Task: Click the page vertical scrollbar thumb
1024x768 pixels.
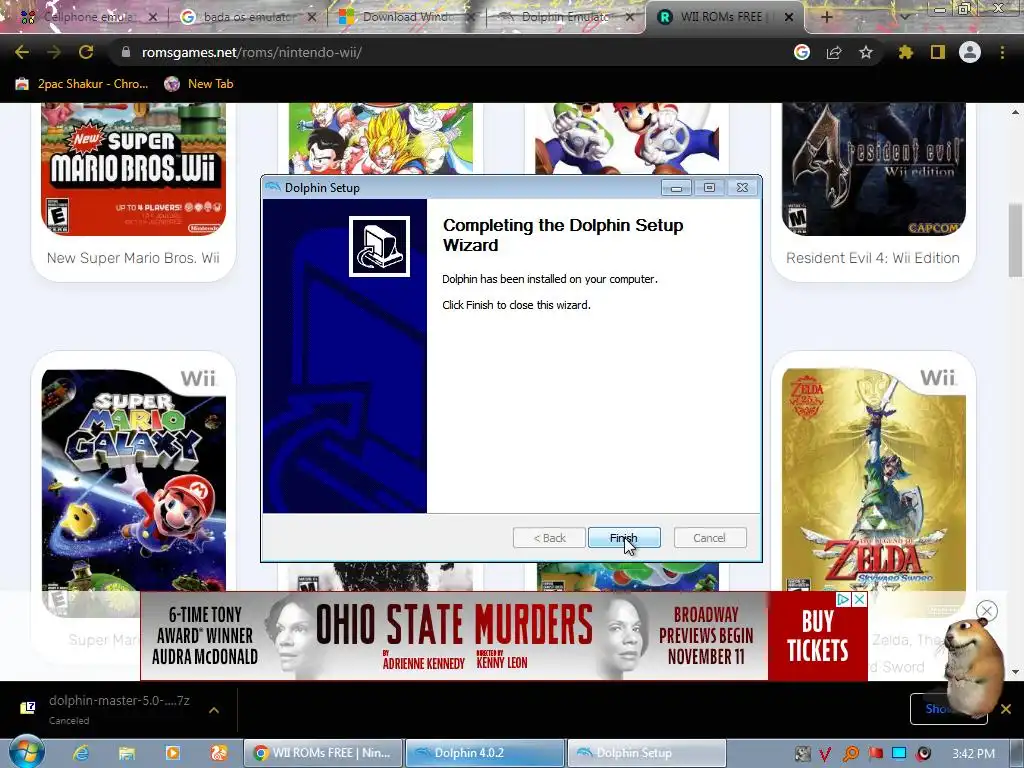Action: tap(1015, 240)
